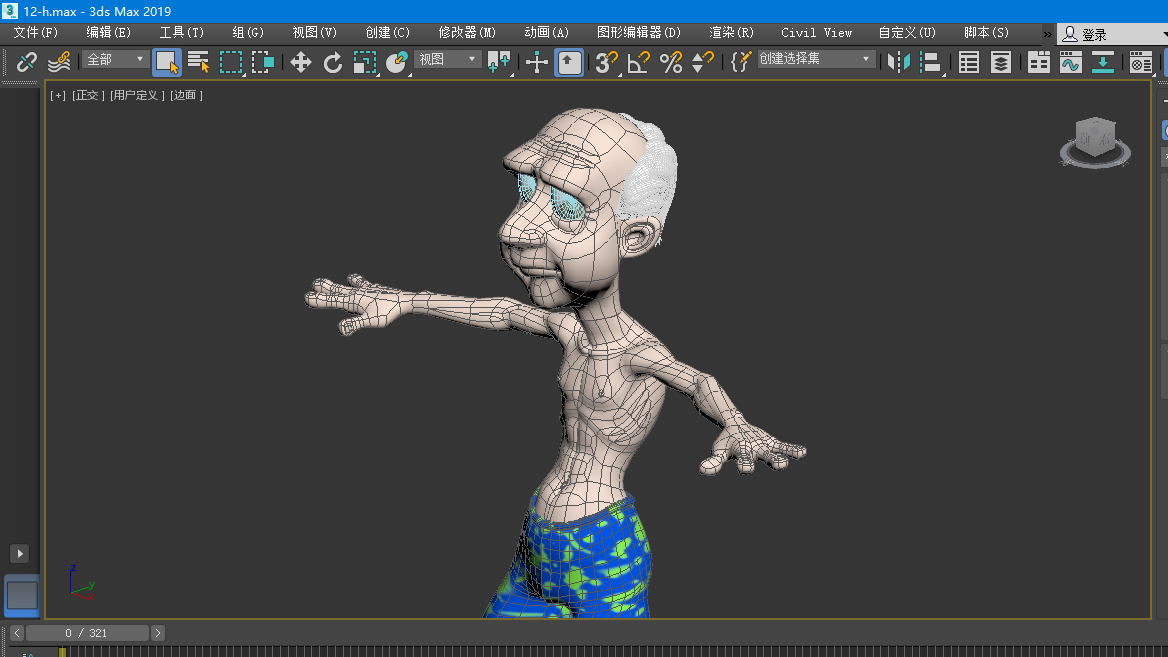Screen dimensions: 1168x657
Task: Open the selection filter 全部 dropdown
Action: [115, 60]
